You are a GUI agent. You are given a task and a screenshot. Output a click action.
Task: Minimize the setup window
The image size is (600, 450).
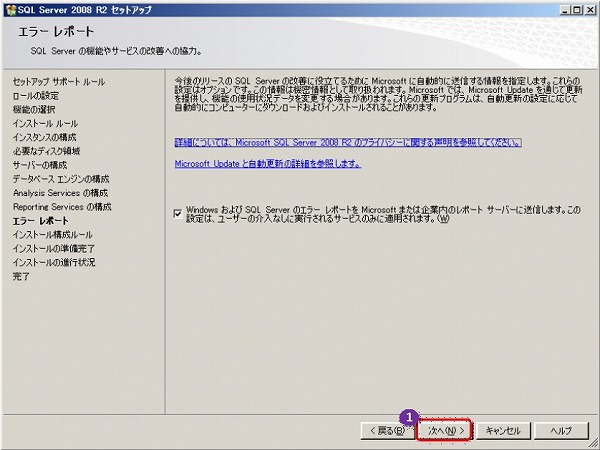pos(565,10)
